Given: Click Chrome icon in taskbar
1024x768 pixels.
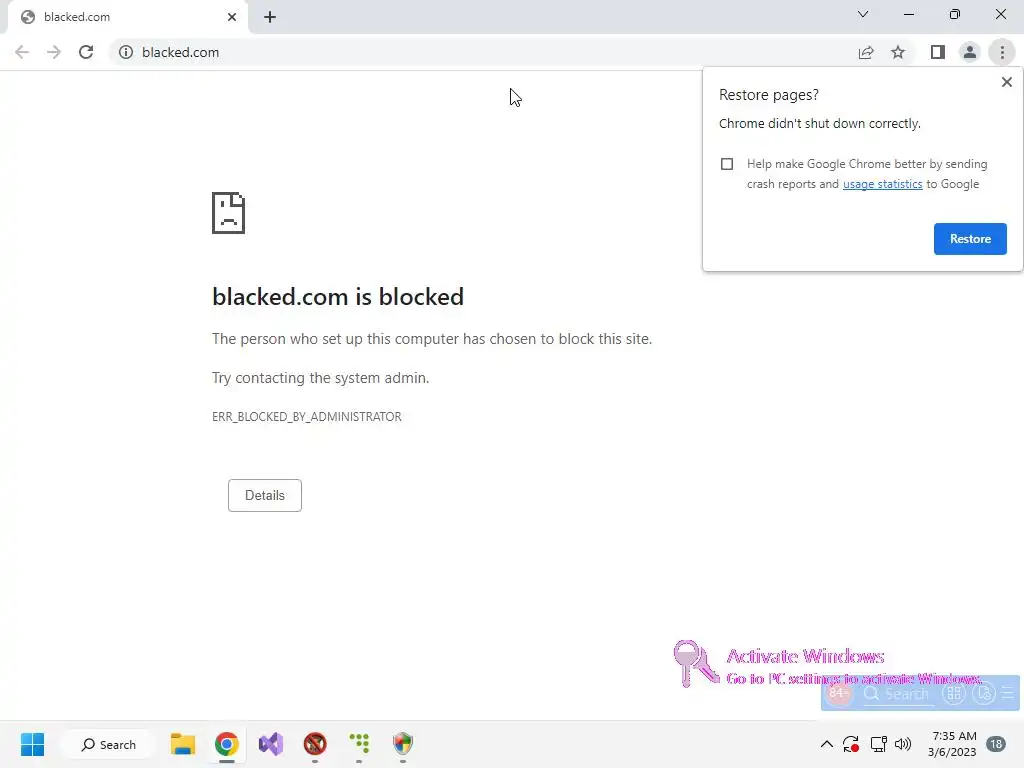Looking at the screenshot, I should pyautogui.click(x=227, y=744).
